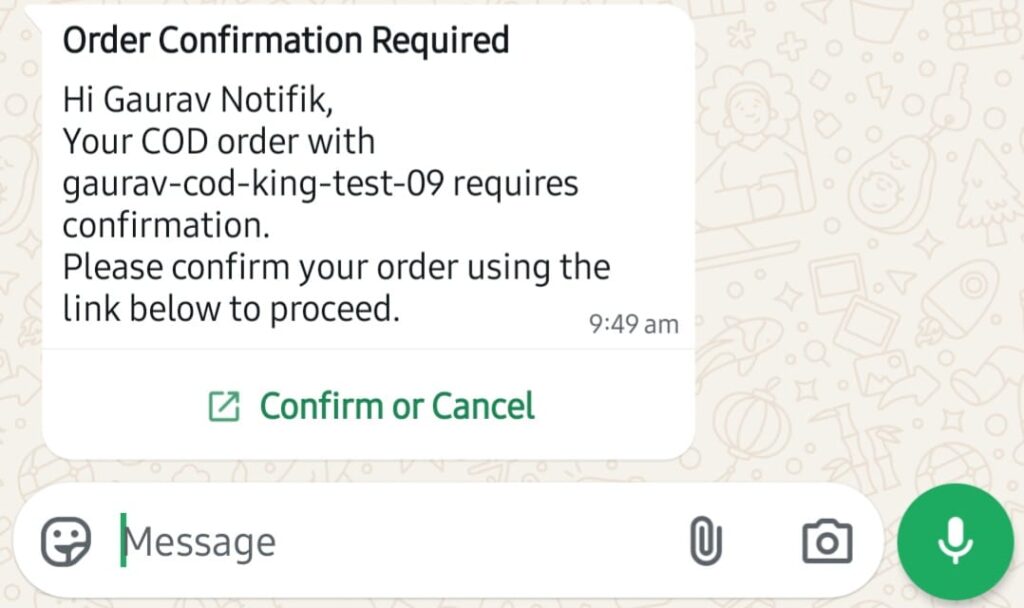1024x608 pixels.
Task: Open the emoji sticker picker
Action: coord(66,542)
